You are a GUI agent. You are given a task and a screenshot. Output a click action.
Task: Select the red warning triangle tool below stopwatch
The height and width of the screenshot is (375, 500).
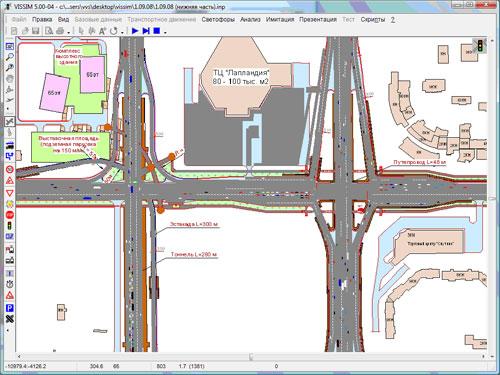10,295
